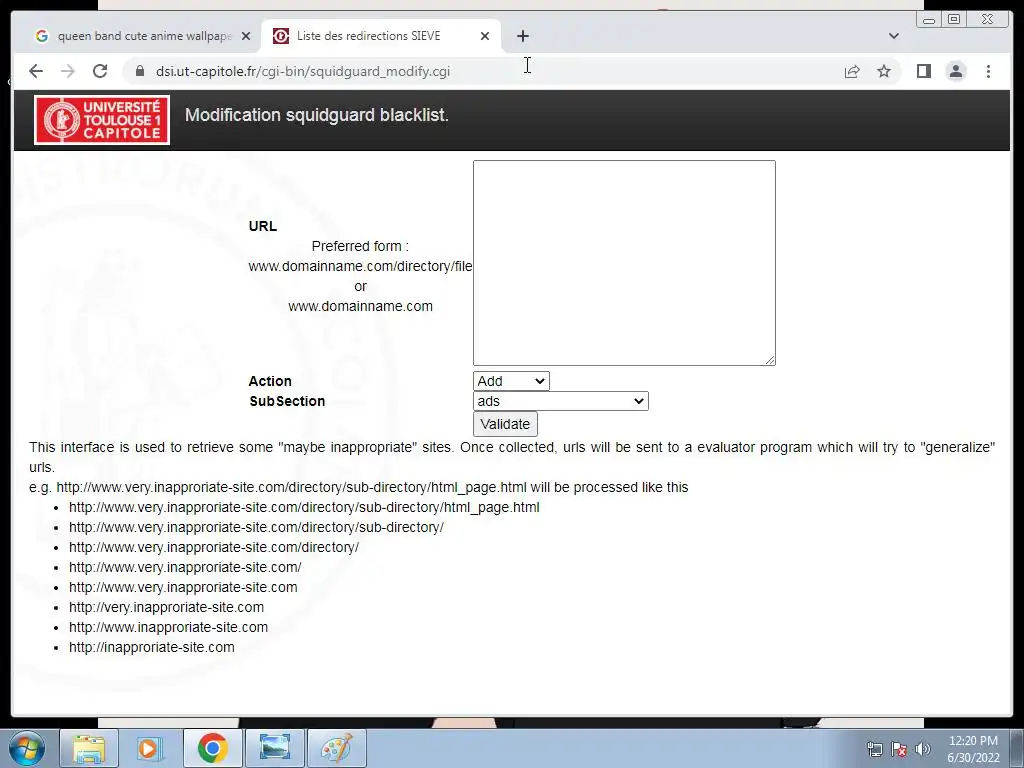Click the forward navigation arrow

[x=68, y=71]
